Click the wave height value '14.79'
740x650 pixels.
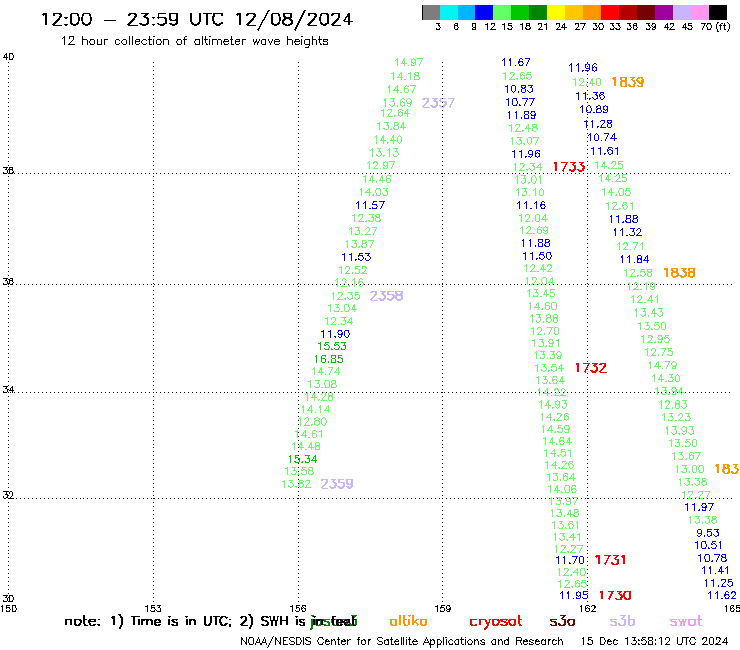(662, 365)
